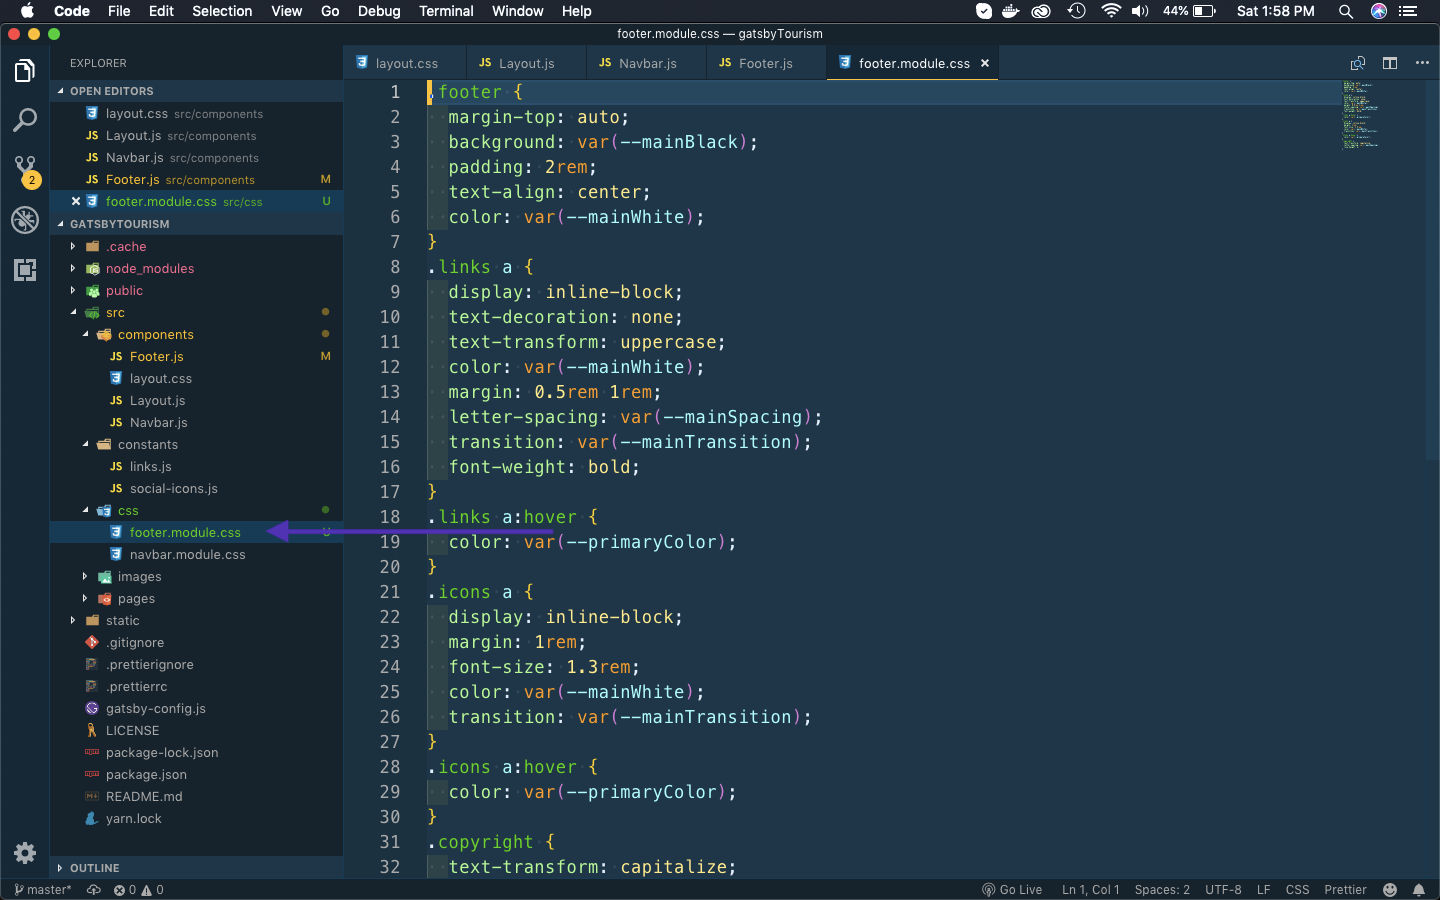The height and width of the screenshot is (900, 1440).
Task: Open the Time Machine menu bar icon
Action: click(x=1076, y=11)
